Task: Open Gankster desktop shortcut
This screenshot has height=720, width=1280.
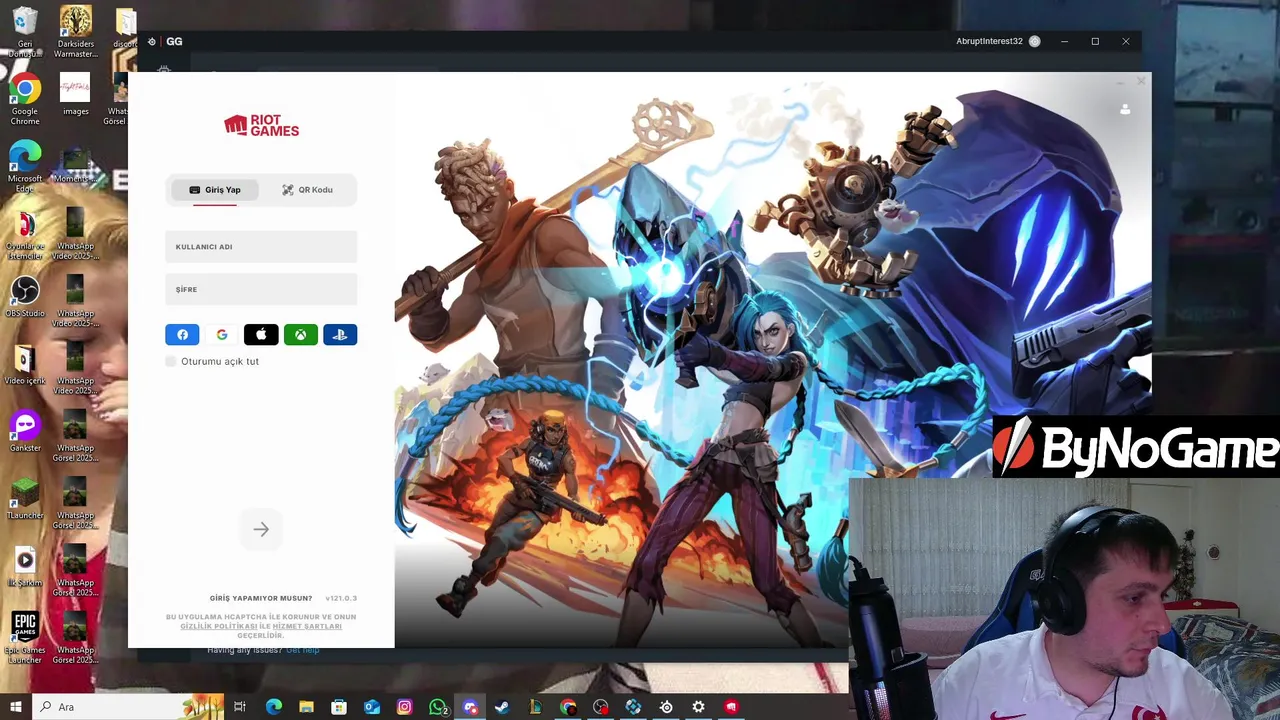Action: click(25, 432)
